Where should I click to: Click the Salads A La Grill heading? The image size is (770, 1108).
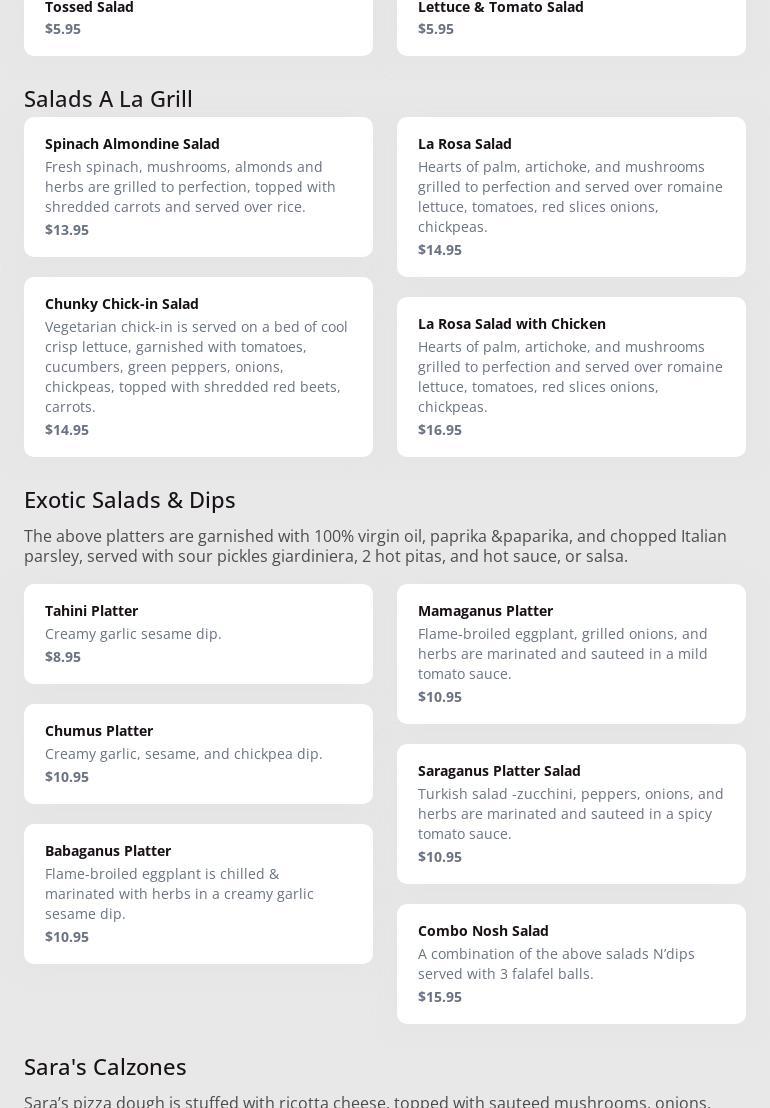pos(108,98)
